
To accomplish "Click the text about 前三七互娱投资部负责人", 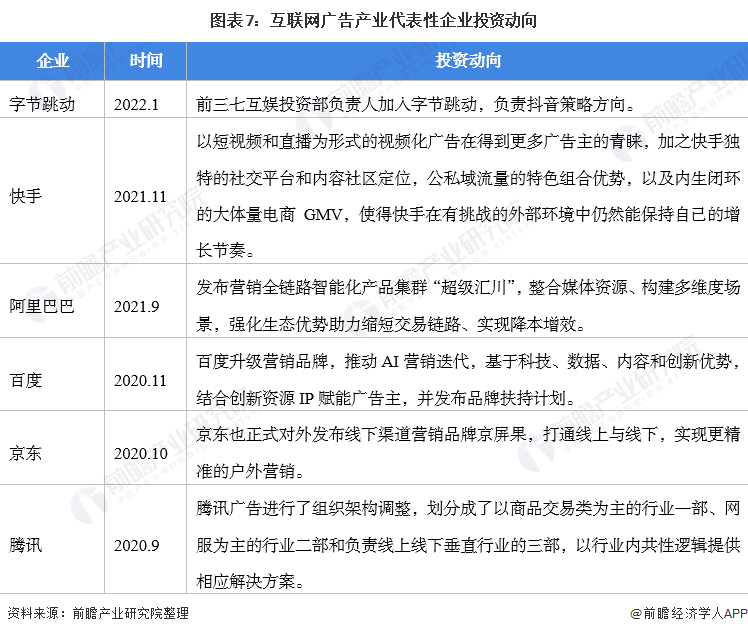I will (x=416, y=104).
